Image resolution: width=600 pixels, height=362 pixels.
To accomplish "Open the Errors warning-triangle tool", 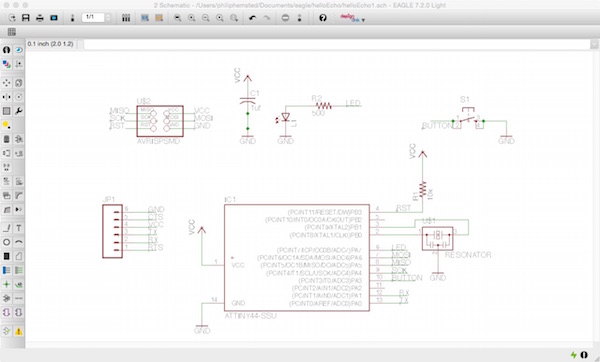I will pos(18,331).
